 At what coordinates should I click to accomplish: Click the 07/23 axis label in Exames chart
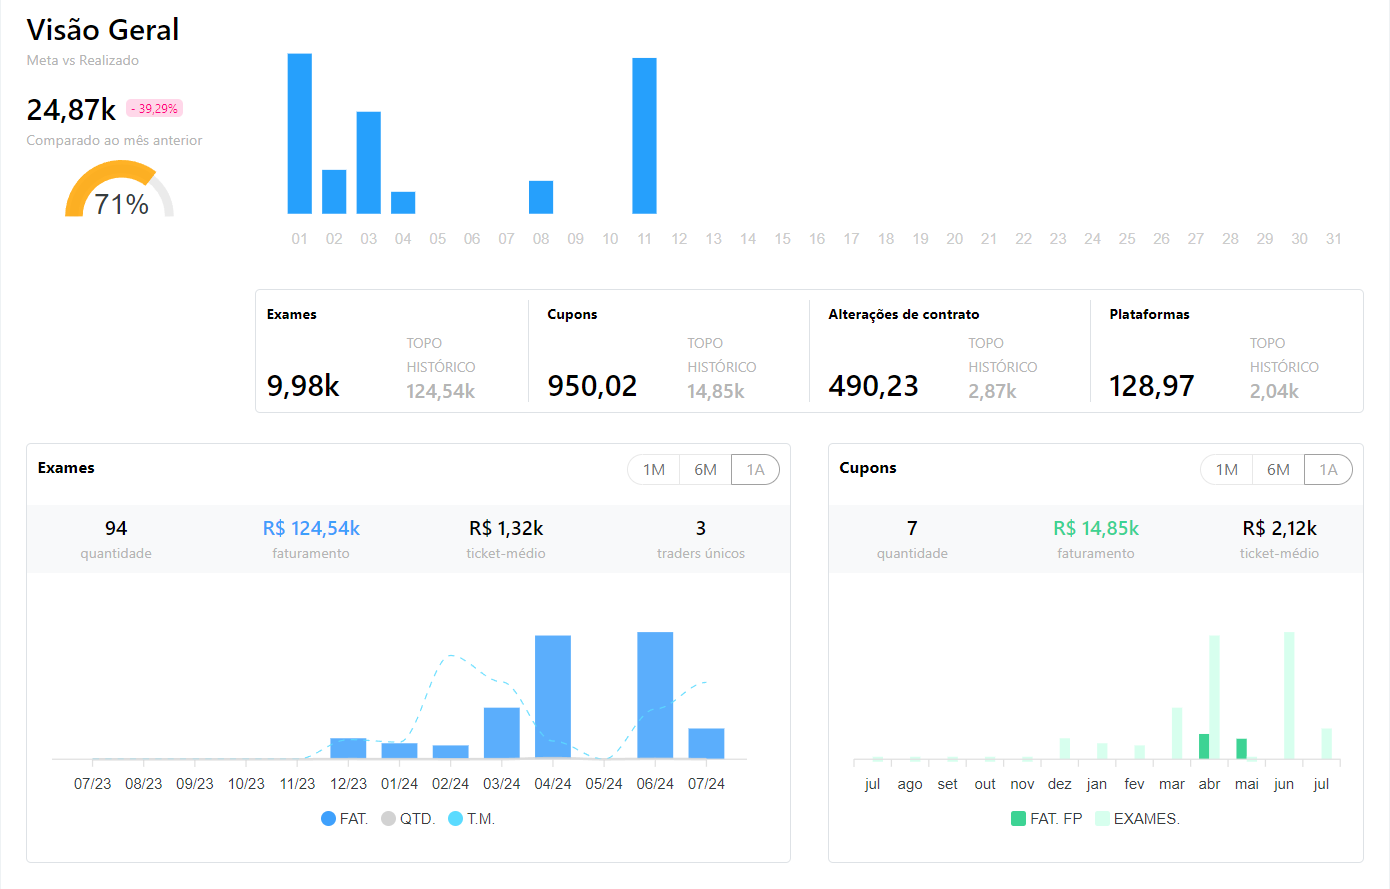[x=93, y=784]
